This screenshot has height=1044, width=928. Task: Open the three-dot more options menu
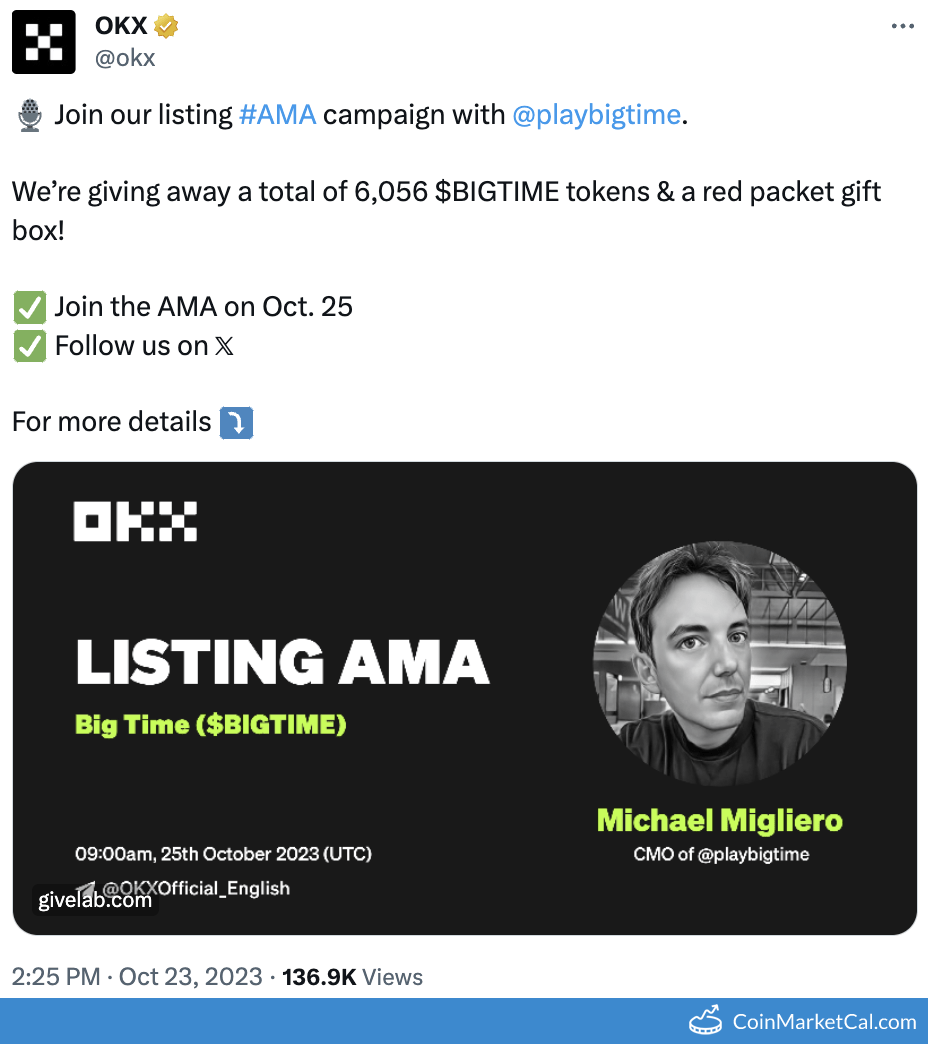[902, 27]
